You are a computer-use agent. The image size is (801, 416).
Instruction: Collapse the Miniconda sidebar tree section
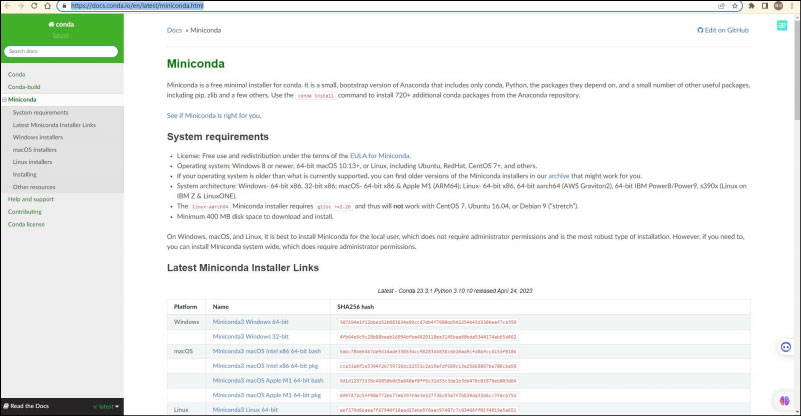click(4, 100)
